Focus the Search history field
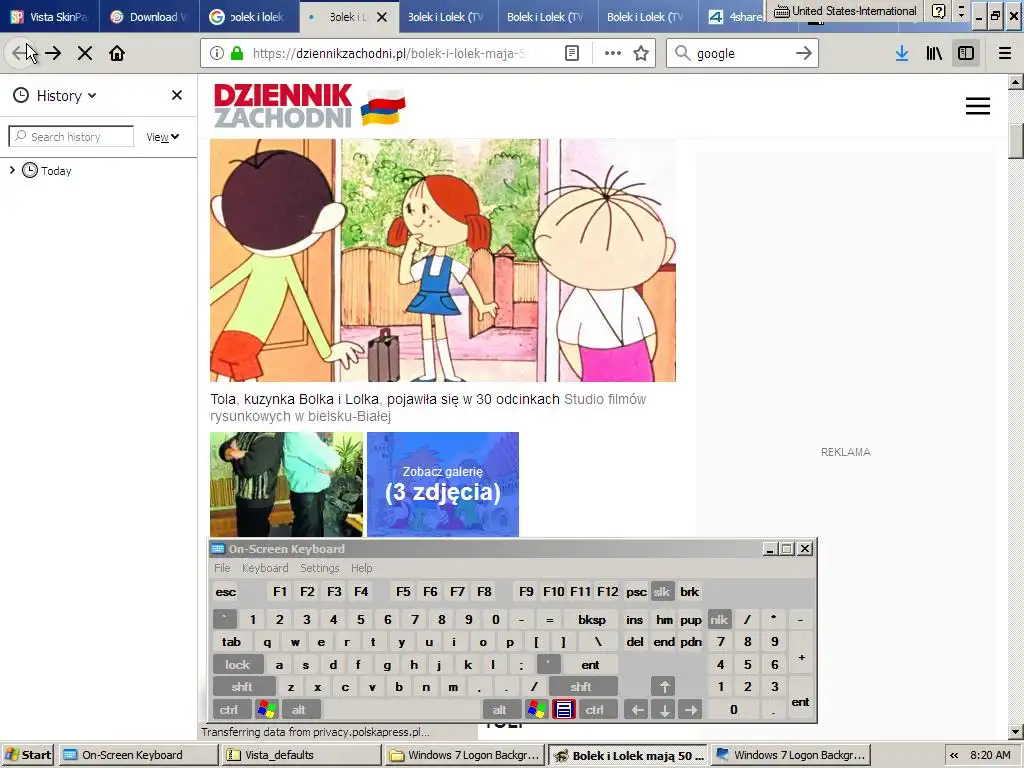Image resolution: width=1024 pixels, height=768 pixels. click(x=71, y=136)
